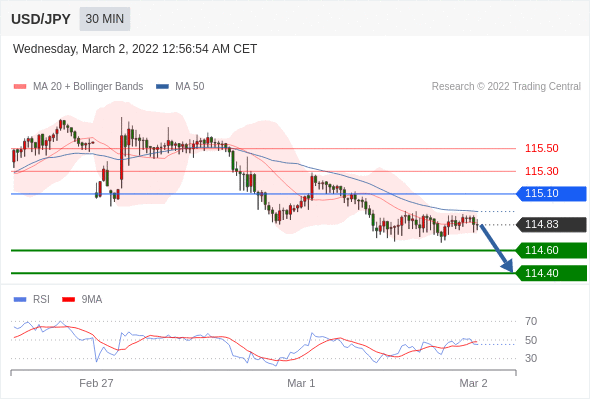This screenshot has height=400, width=590.
Task: Click the Mar 1 date axis label
Action: coord(301,383)
